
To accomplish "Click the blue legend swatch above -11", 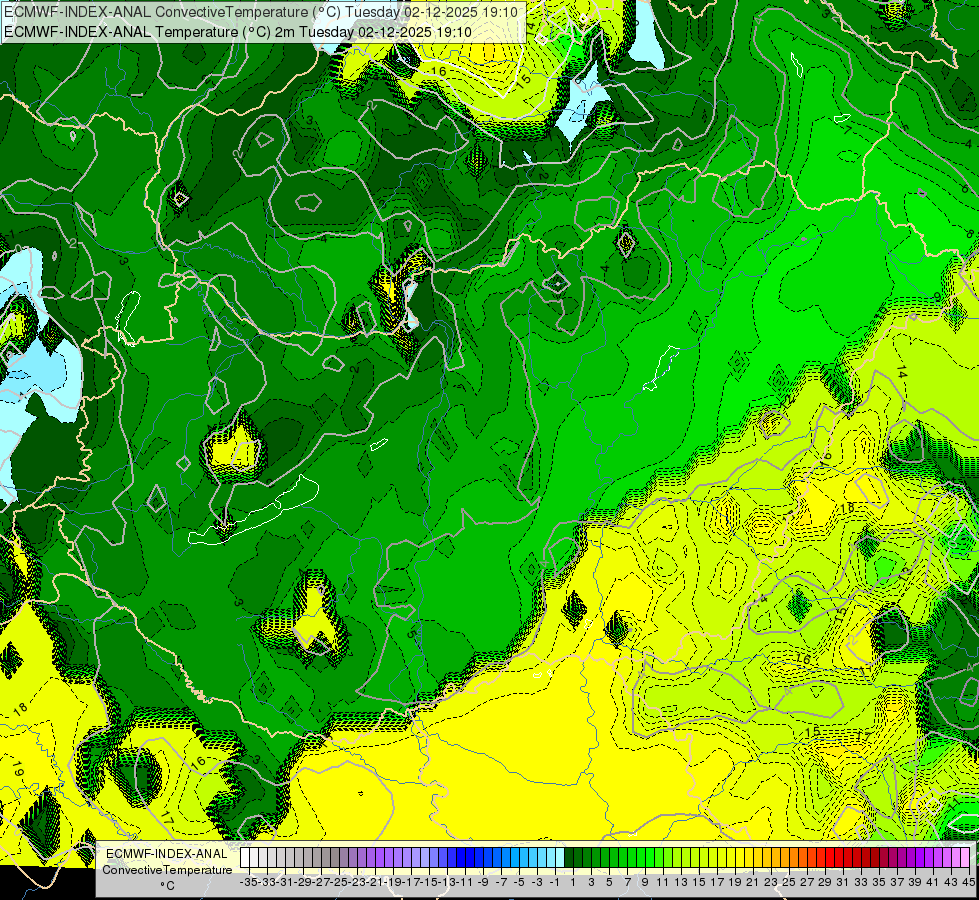I will [x=461, y=857].
